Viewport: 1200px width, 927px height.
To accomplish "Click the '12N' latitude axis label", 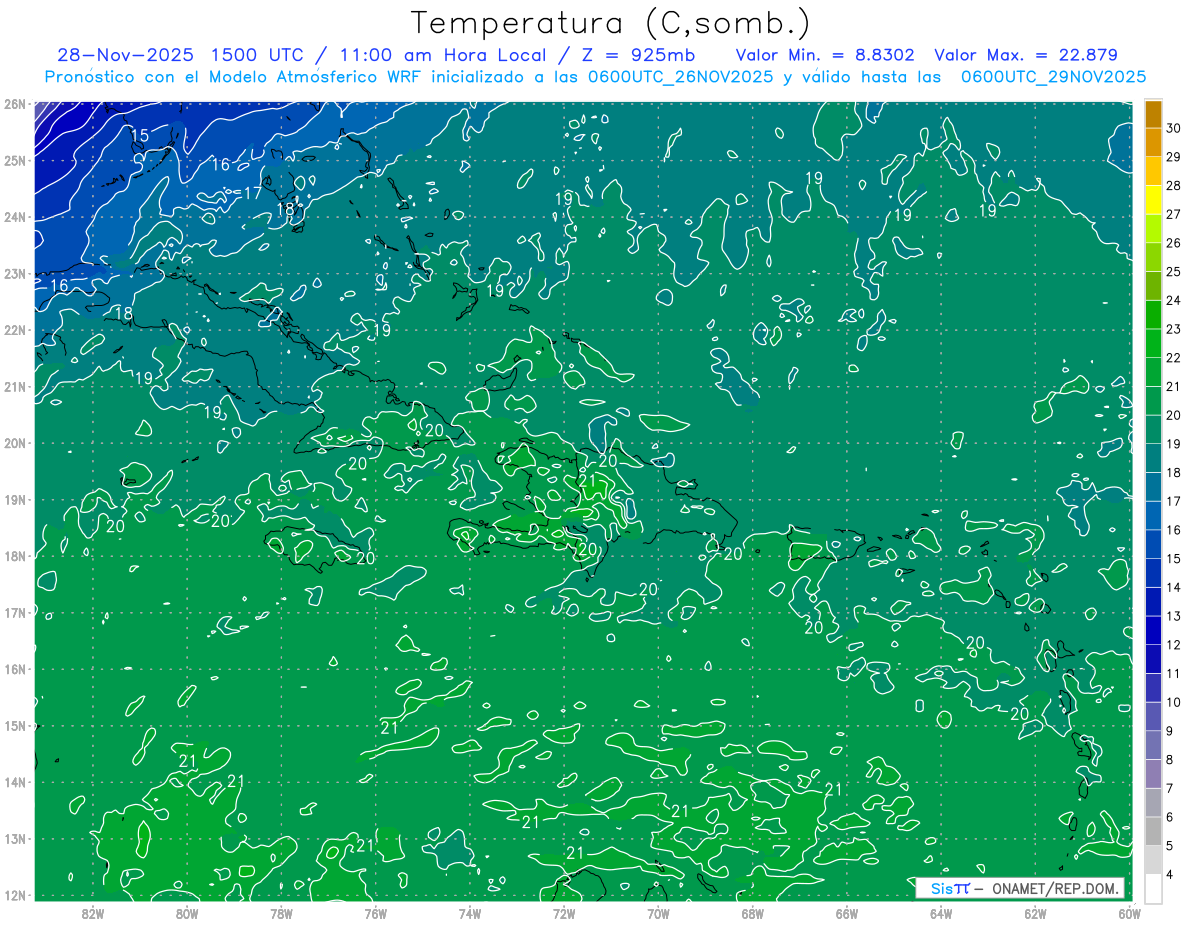I will tap(15, 895).
